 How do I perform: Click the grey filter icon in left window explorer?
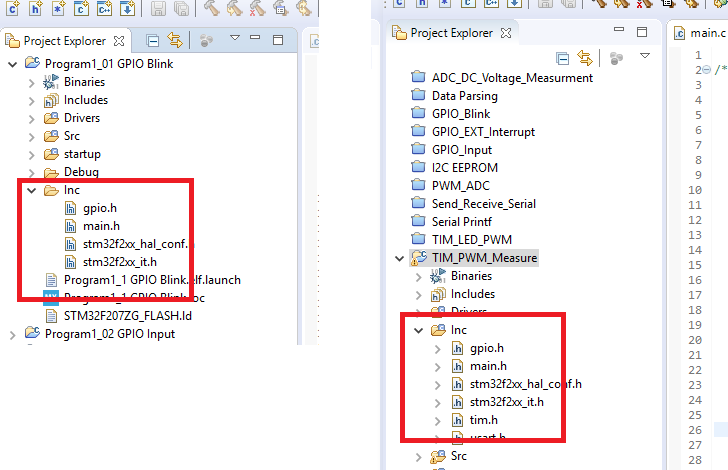coord(206,41)
